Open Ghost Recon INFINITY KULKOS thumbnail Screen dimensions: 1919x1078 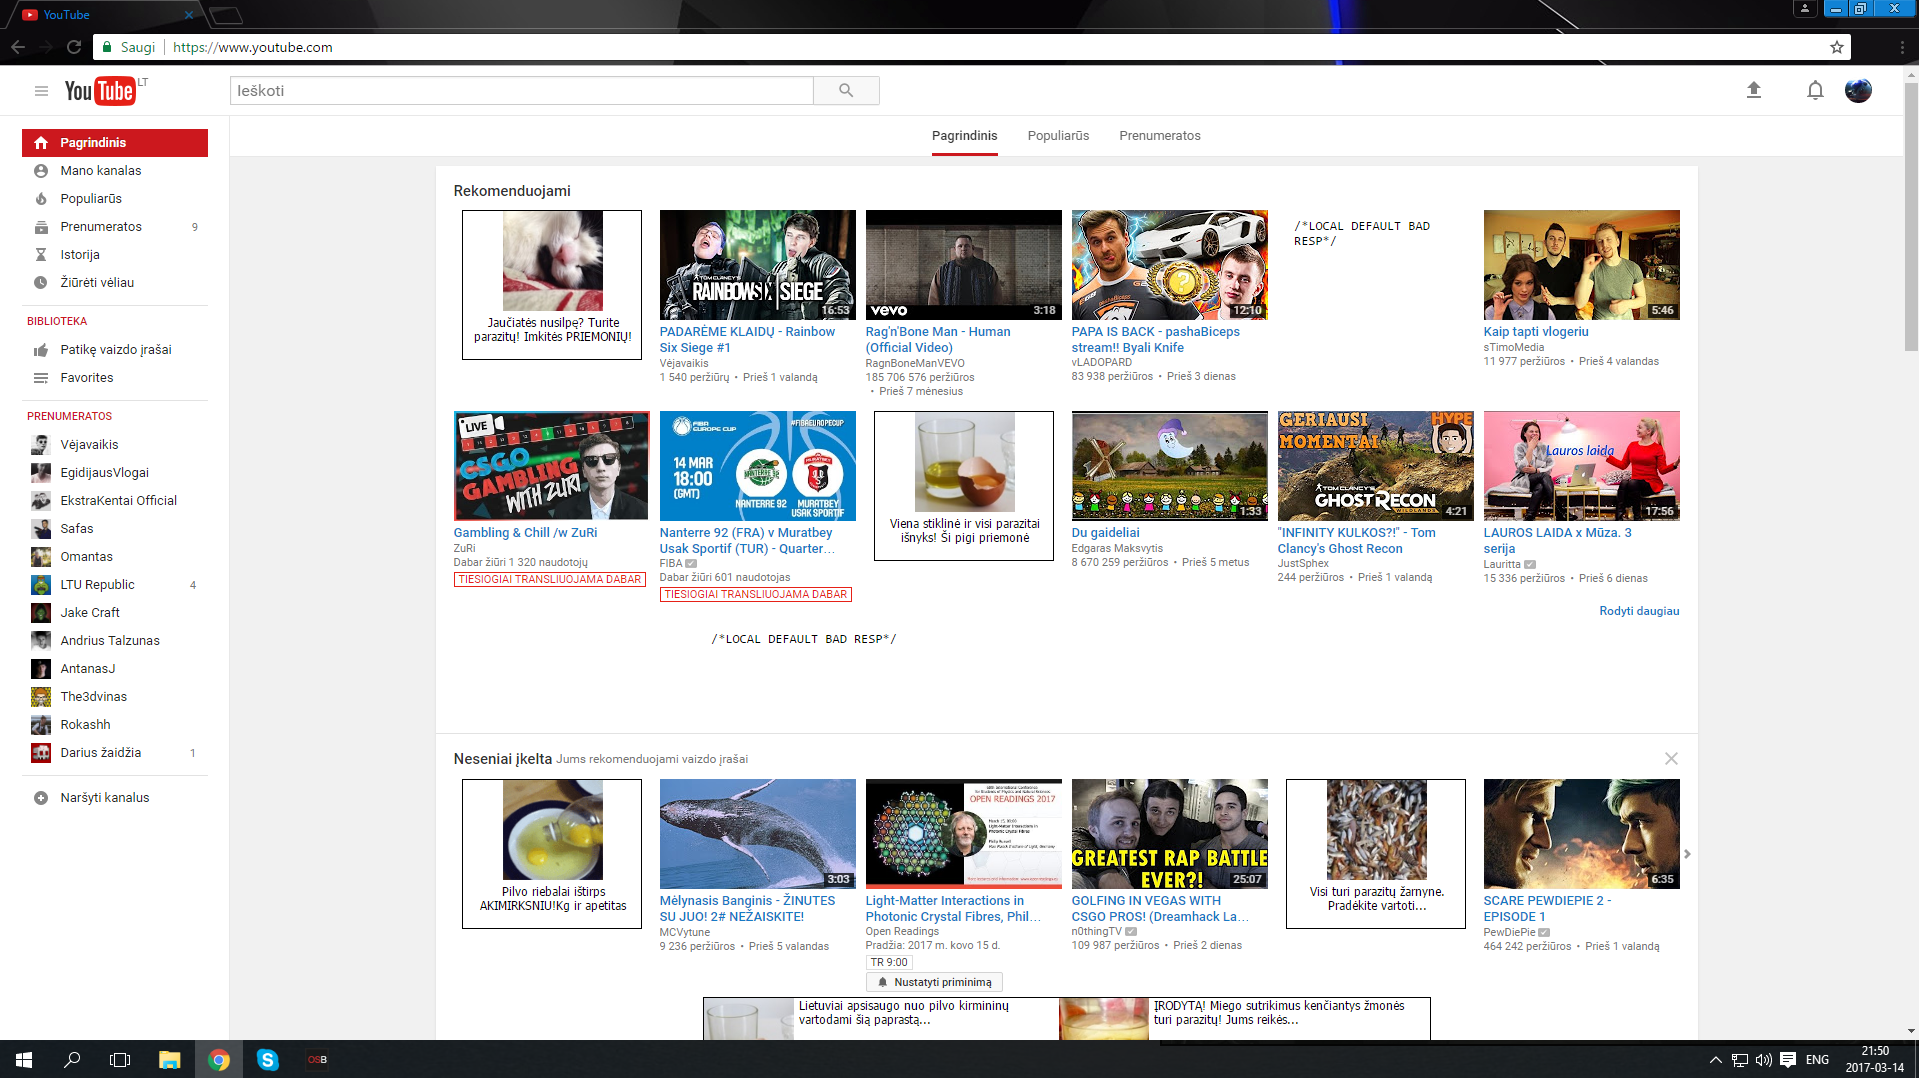[x=1375, y=466]
